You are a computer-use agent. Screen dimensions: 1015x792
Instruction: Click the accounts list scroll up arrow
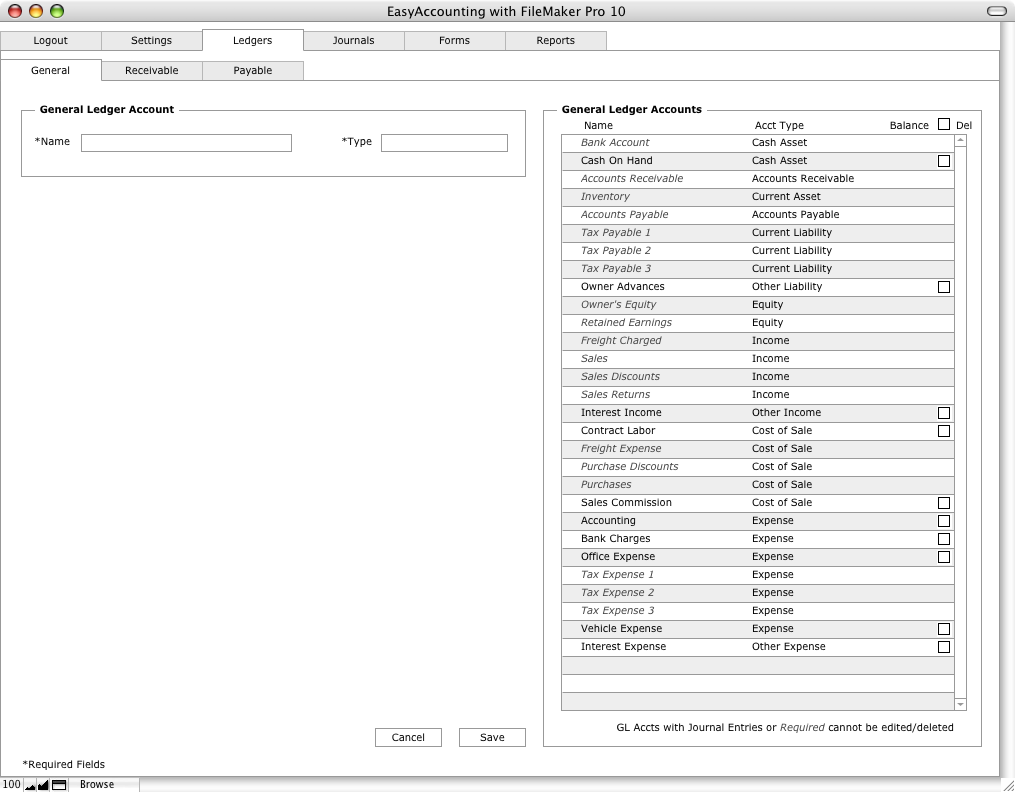click(961, 140)
